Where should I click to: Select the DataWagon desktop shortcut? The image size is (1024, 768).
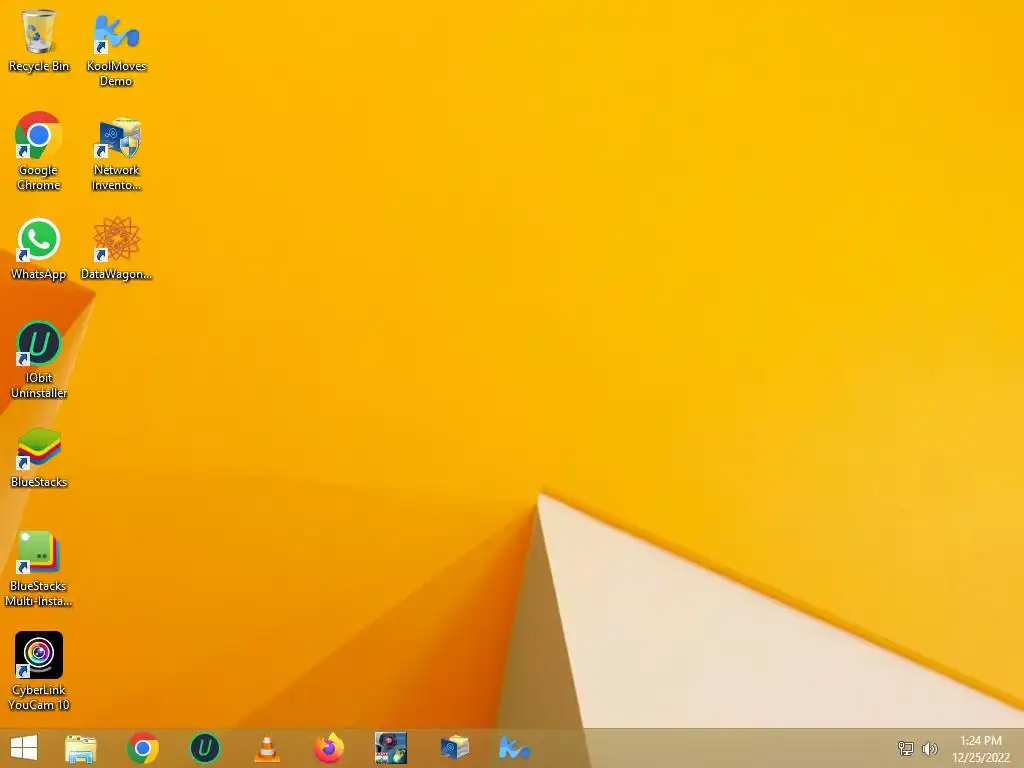(116, 249)
